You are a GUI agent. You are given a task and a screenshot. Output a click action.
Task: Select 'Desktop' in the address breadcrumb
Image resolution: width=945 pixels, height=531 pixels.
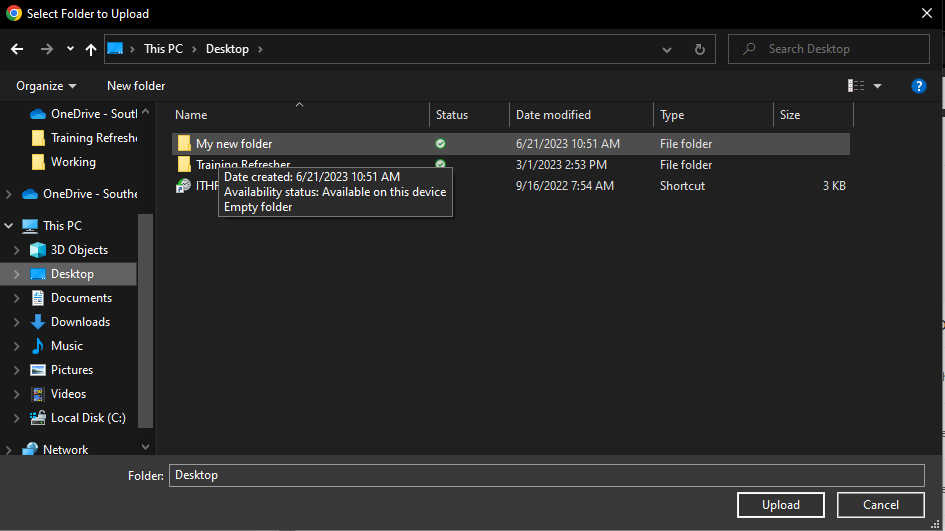pyautogui.click(x=227, y=49)
